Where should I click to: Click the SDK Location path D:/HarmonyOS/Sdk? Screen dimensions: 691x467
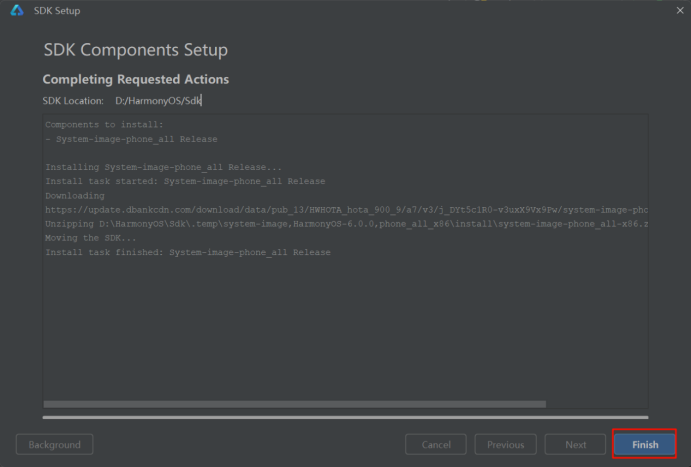click(158, 101)
